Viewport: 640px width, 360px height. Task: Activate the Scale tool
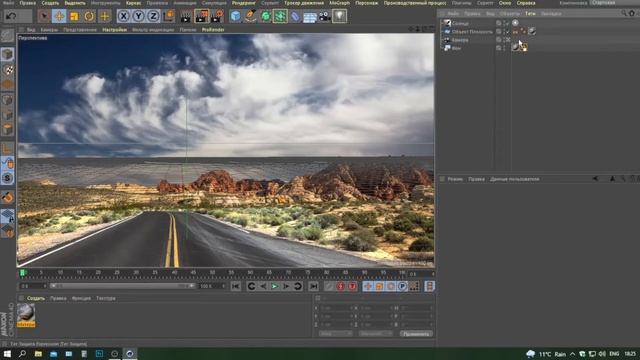(x=74, y=16)
